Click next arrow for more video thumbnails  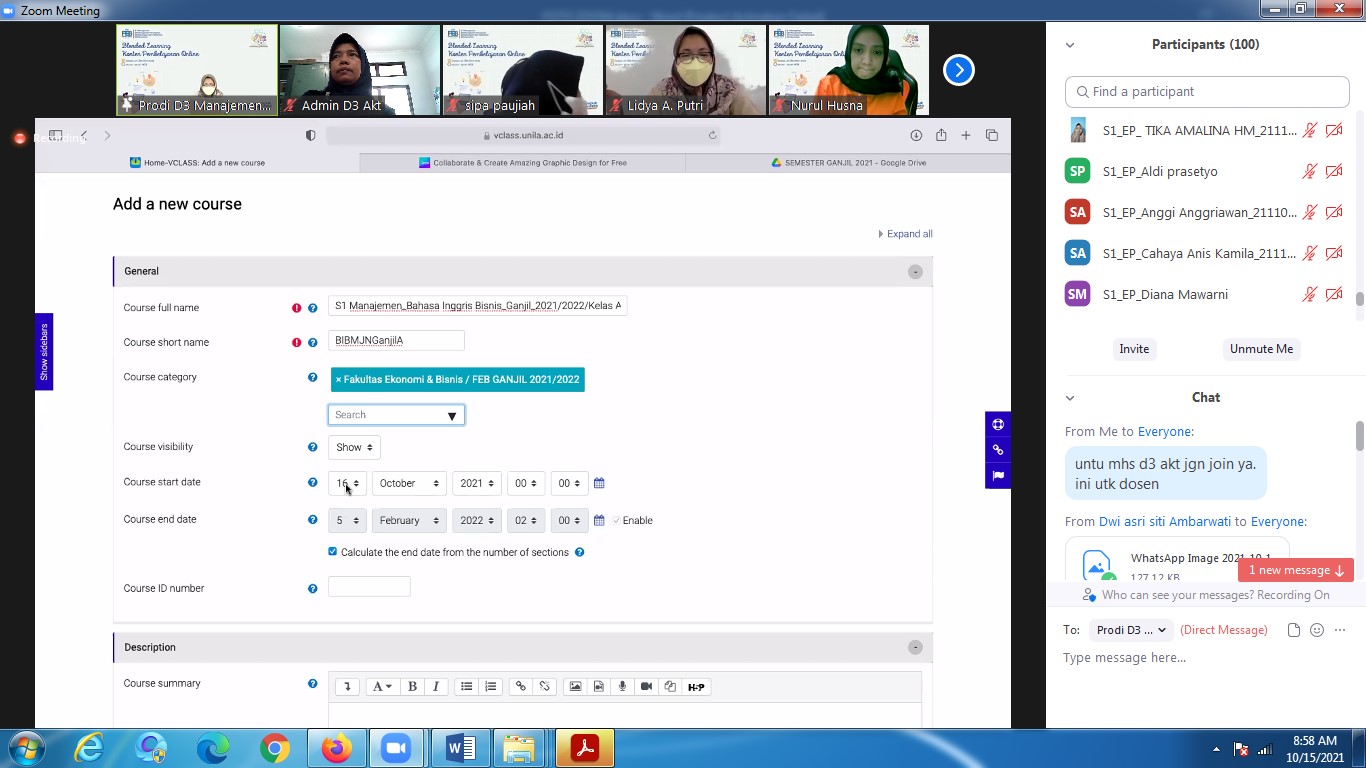pyautogui.click(x=958, y=70)
